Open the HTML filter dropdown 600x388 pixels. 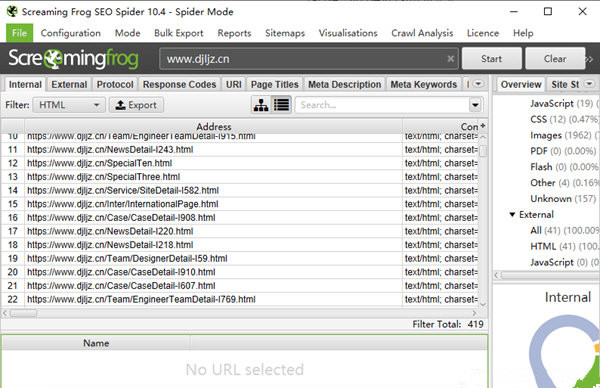coord(69,105)
